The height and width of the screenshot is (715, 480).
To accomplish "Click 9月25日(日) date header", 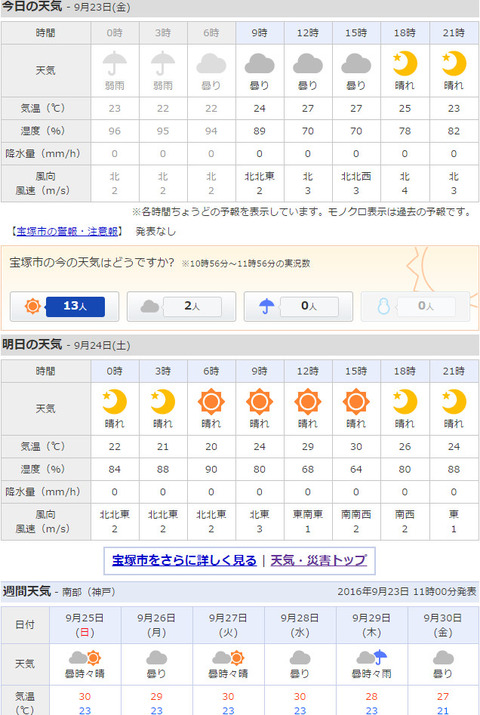I will 85,625.
